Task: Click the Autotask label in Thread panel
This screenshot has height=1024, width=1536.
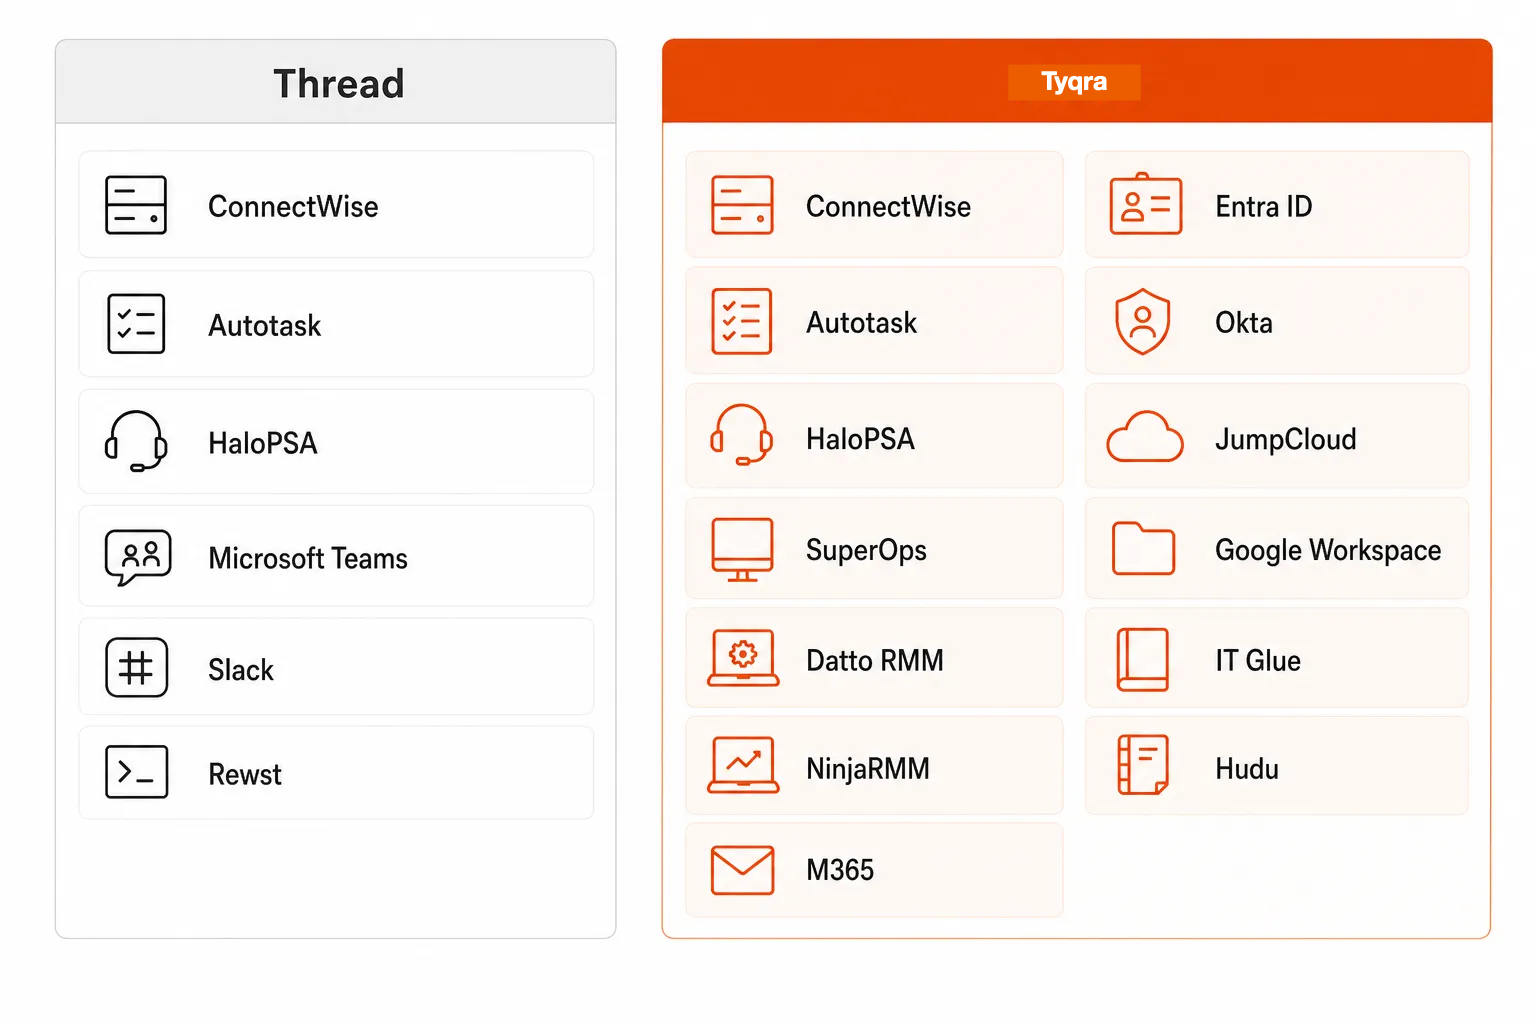Action: coord(265,326)
